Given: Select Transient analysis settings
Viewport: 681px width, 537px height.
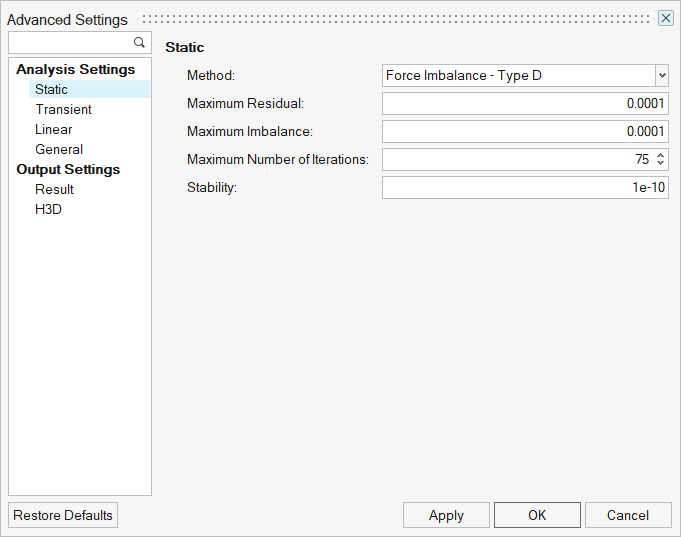Looking at the screenshot, I should [63, 109].
